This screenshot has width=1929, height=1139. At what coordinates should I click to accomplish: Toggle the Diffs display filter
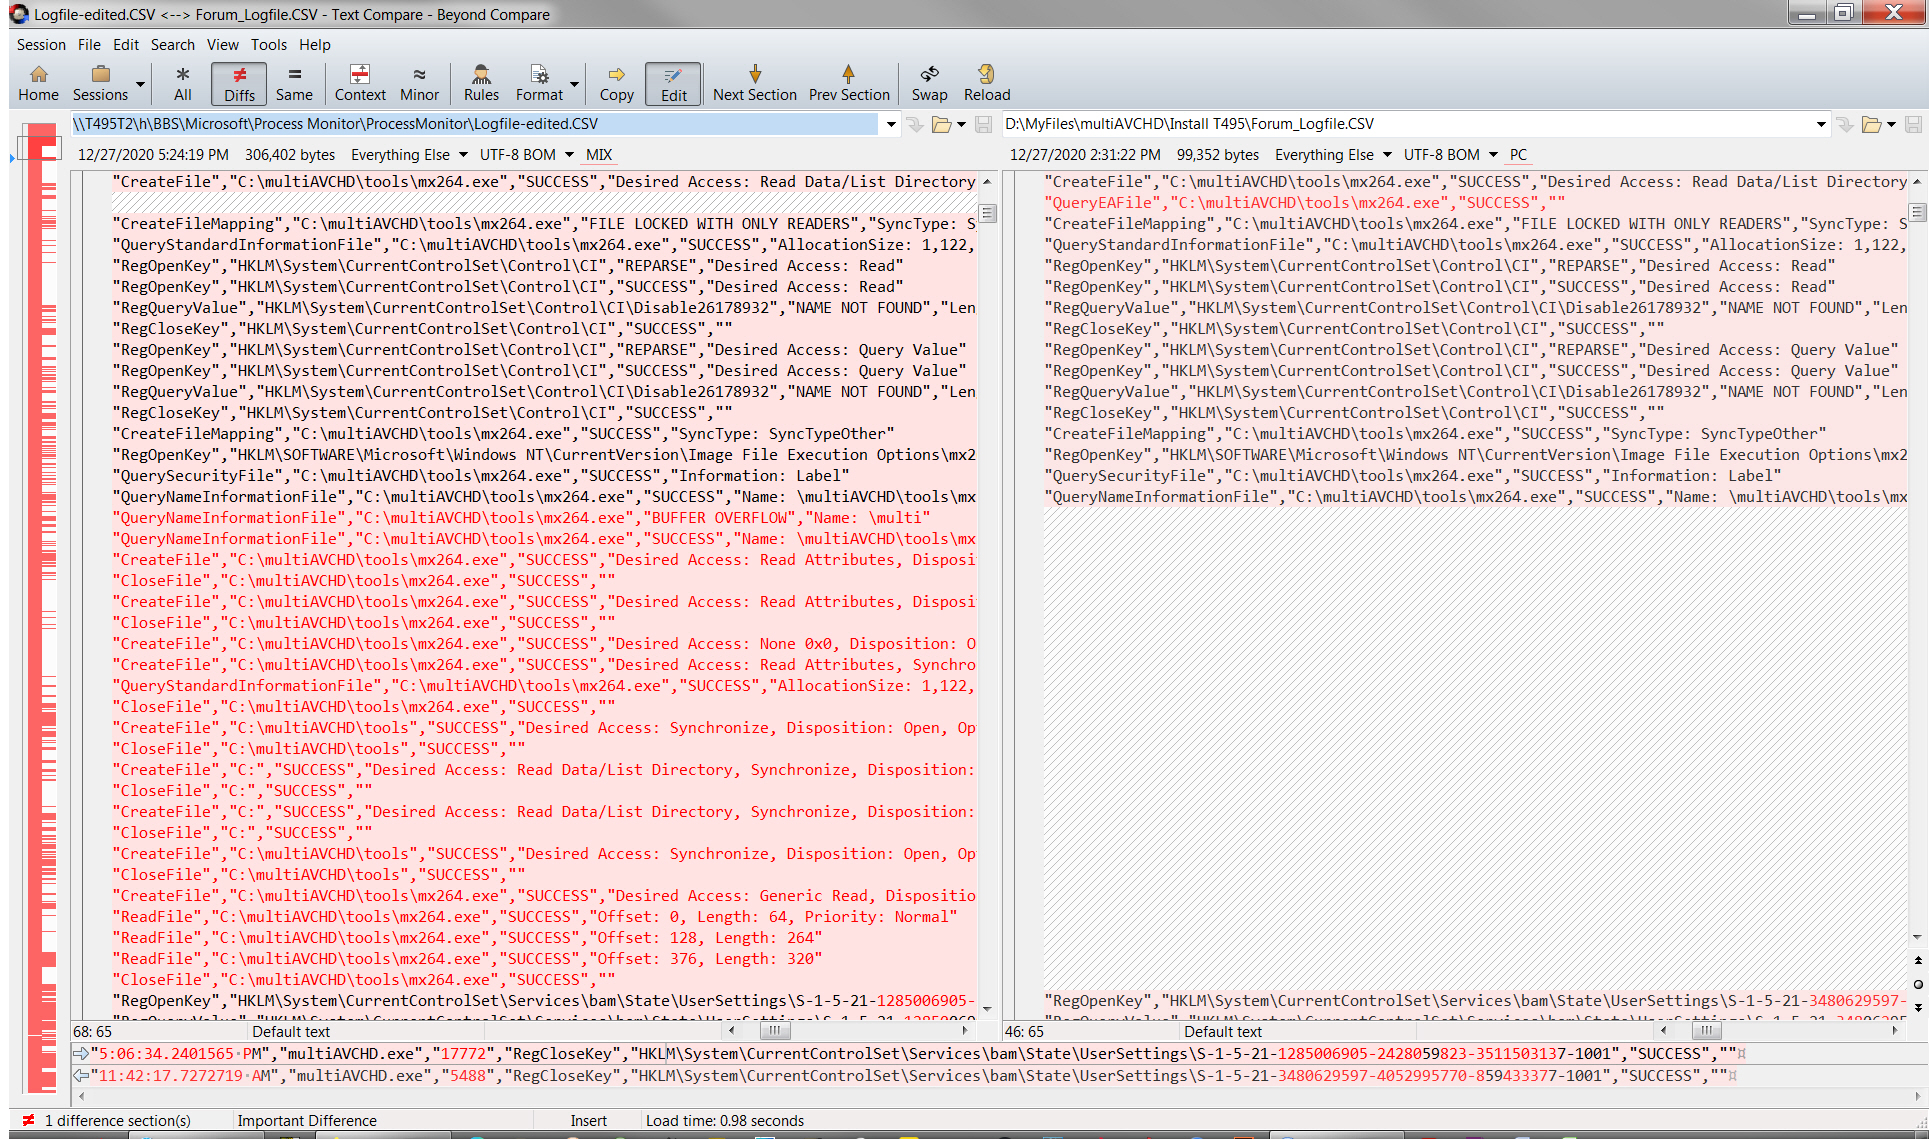pyautogui.click(x=239, y=83)
